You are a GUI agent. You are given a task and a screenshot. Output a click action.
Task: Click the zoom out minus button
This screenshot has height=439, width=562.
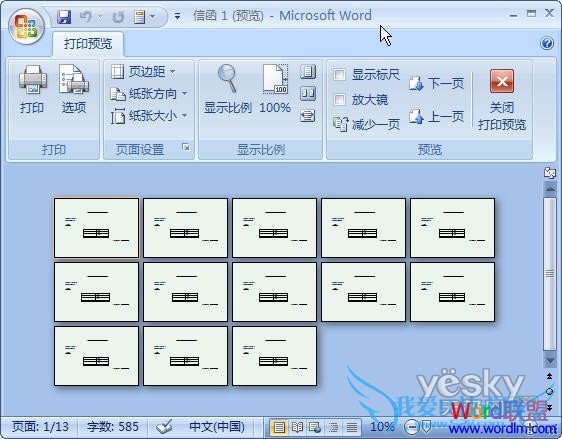tap(411, 427)
